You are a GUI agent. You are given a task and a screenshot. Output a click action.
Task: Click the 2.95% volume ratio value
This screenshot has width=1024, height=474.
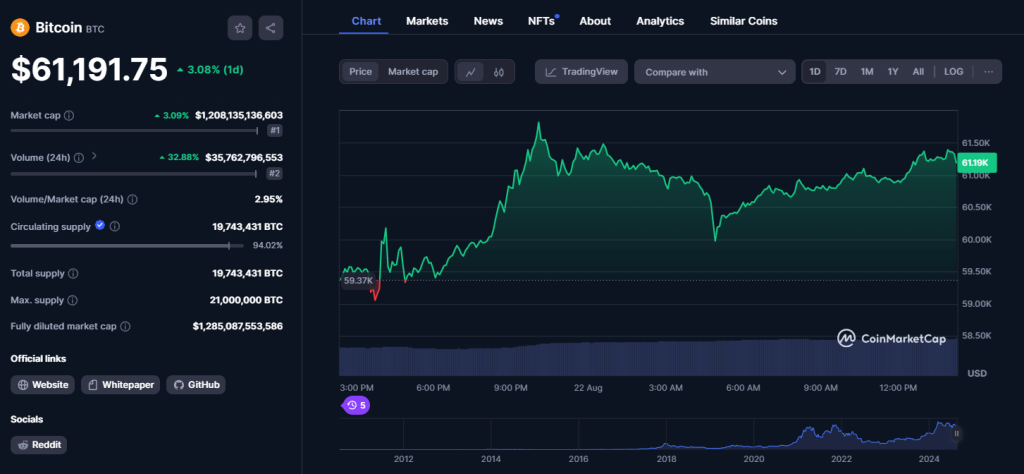(x=268, y=199)
